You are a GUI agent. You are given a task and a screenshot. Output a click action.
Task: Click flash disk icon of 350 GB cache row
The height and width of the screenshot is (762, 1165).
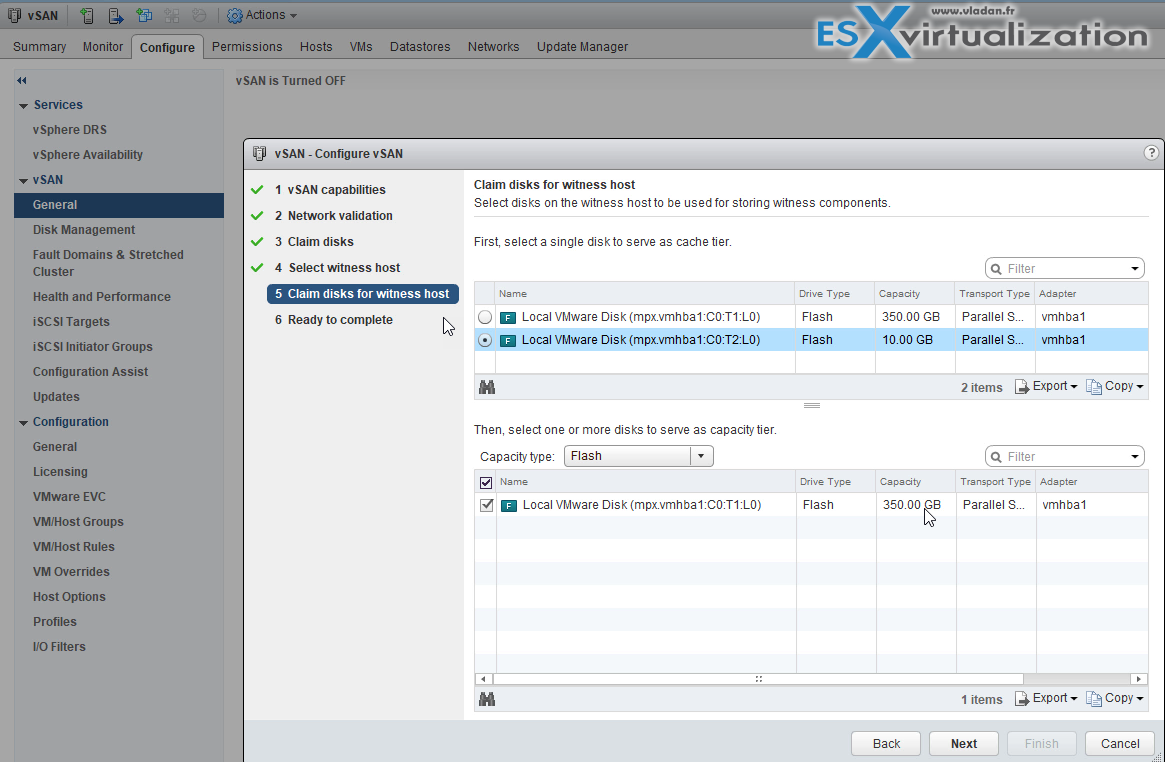tap(508, 317)
